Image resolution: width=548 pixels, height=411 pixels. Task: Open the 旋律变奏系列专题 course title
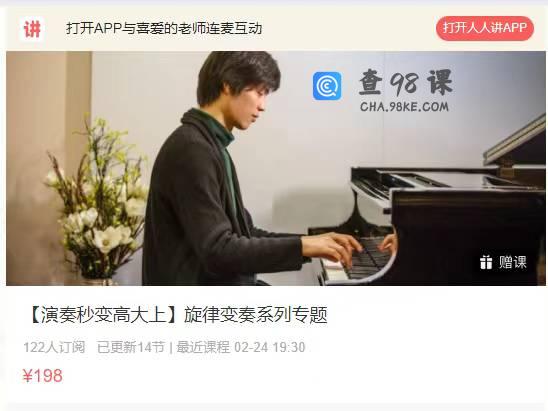click(256, 315)
